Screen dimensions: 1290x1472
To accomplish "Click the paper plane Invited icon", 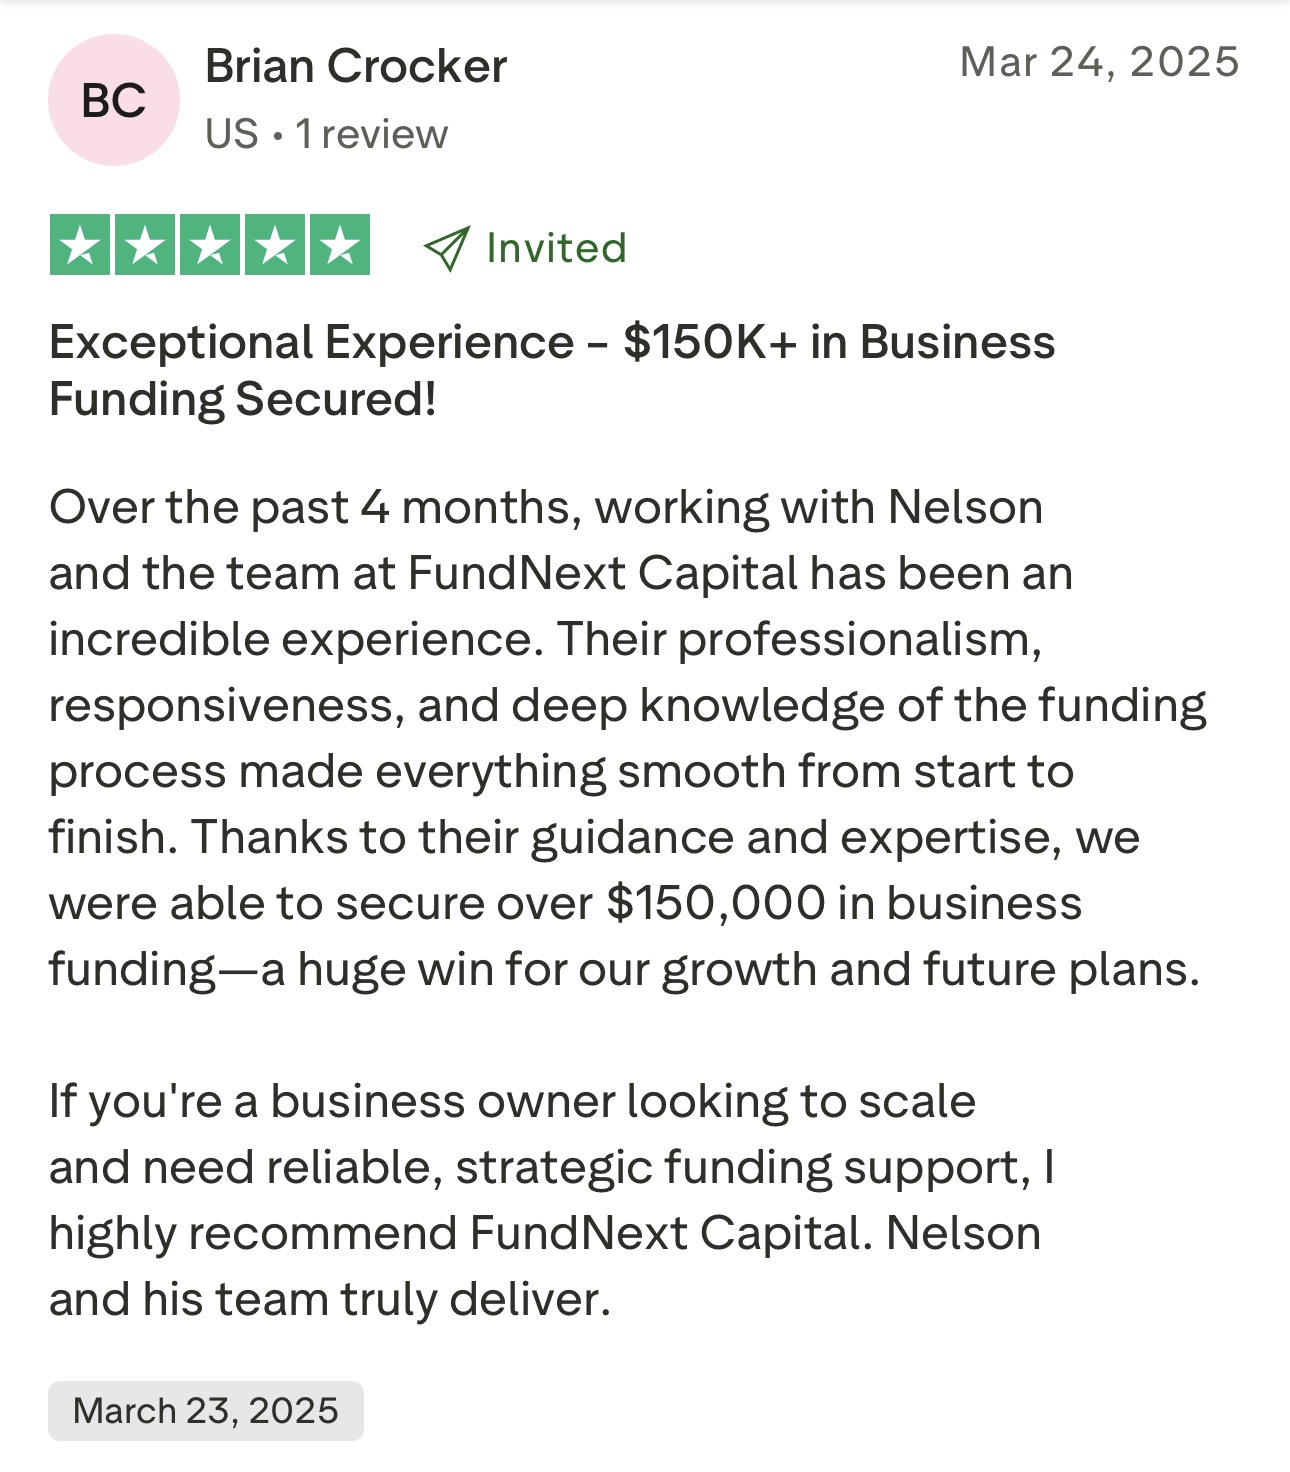I will 446,248.
